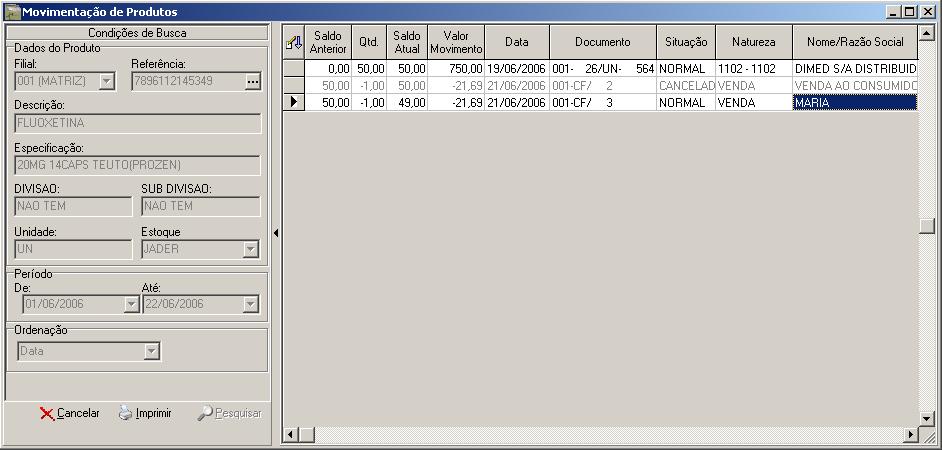Maximize the Movimentação de Produtos window
This screenshot has width=942, height=450.
(910, 11)
